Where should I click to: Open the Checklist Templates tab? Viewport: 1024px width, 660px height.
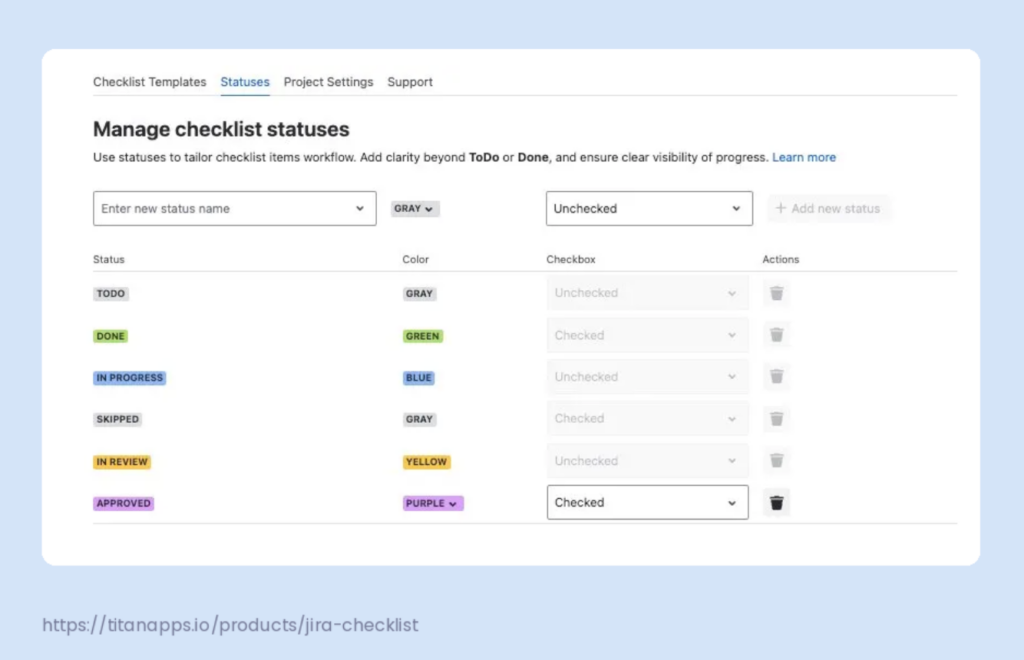150,82
